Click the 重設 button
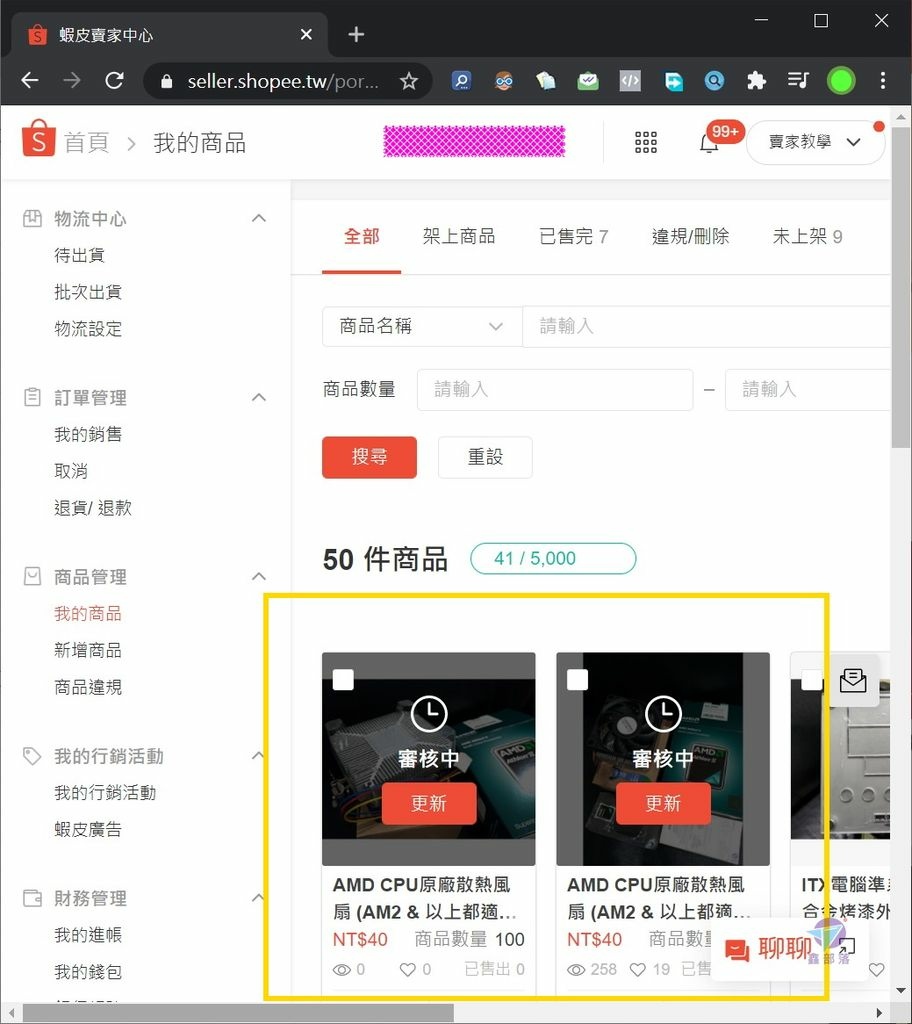This screenshot has height=1024, width=912. tap(485, 457)
